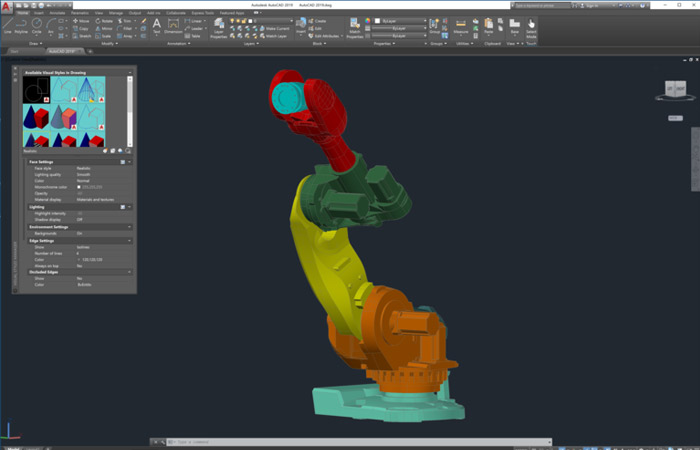Image resolution: width=700 pixels, height=450 pixels.
Task: Toggle the Shadow display setting row
Action: (x=80, y=219)
